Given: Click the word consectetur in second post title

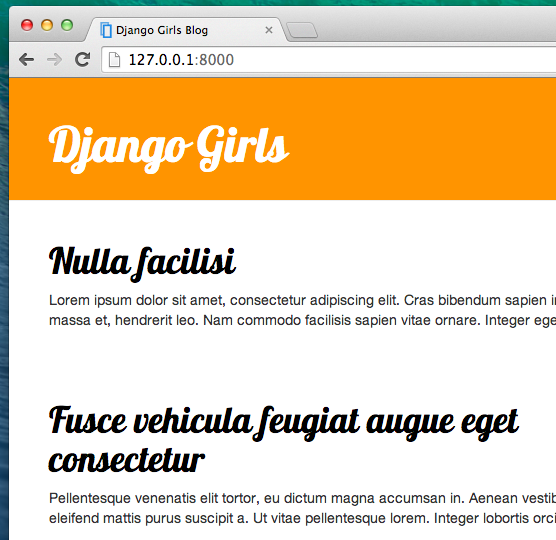Looking at the screenshot, I should (x=127, y=461).
